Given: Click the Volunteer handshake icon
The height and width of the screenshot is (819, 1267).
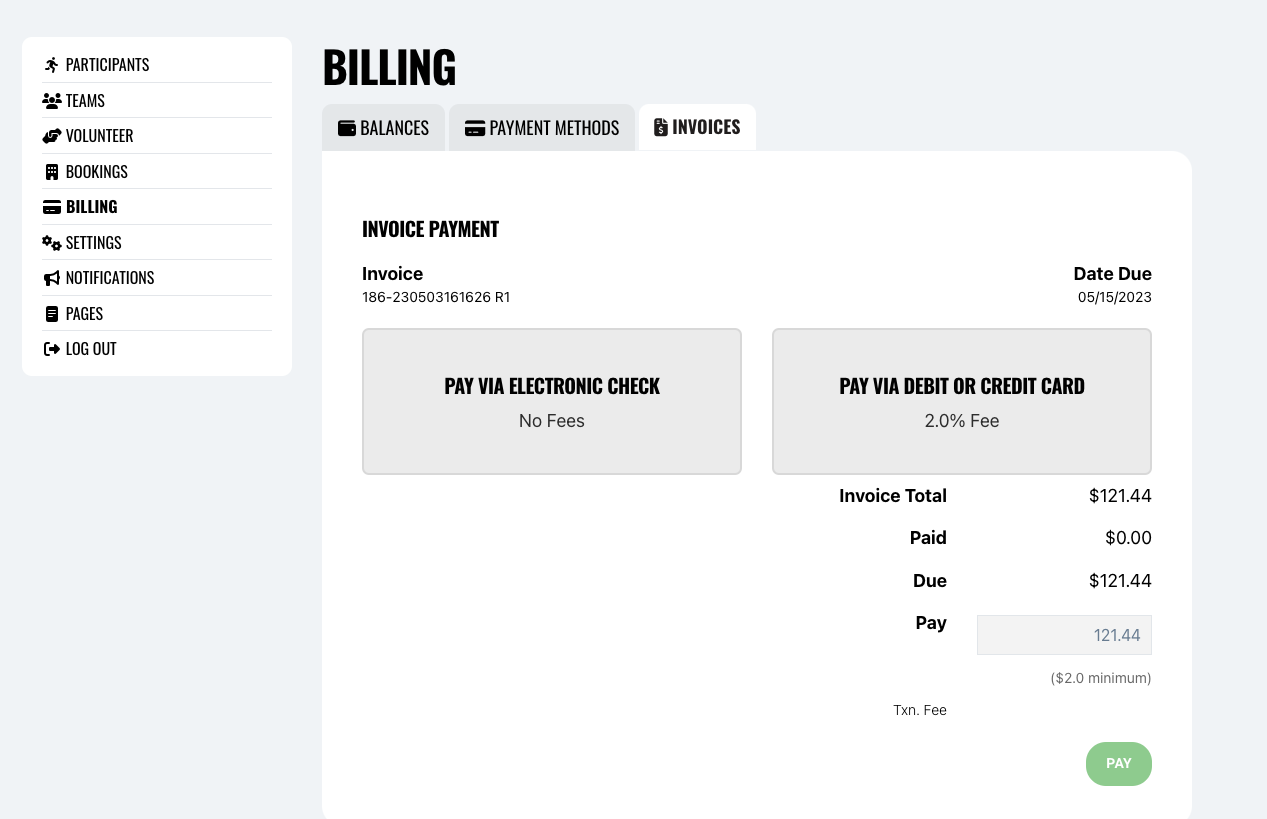Looking at the screenshot, I should pos(52,136).
